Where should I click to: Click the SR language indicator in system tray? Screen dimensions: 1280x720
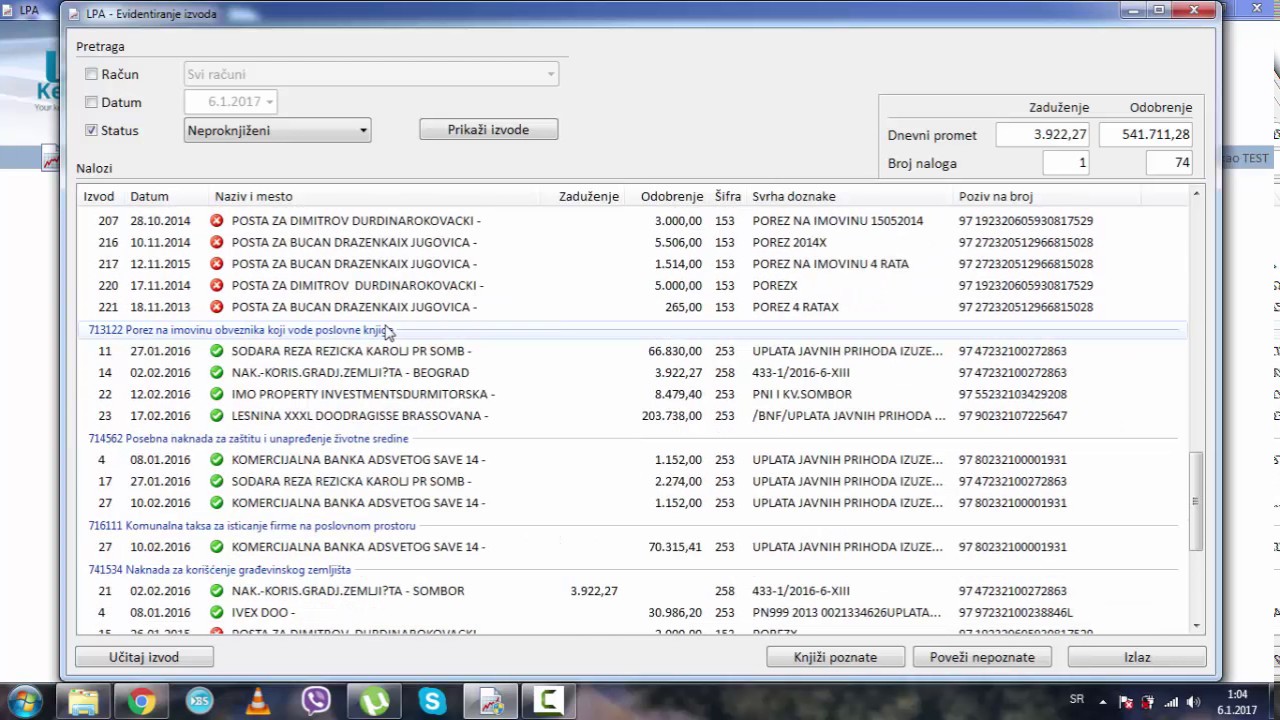click(1077, 699)
